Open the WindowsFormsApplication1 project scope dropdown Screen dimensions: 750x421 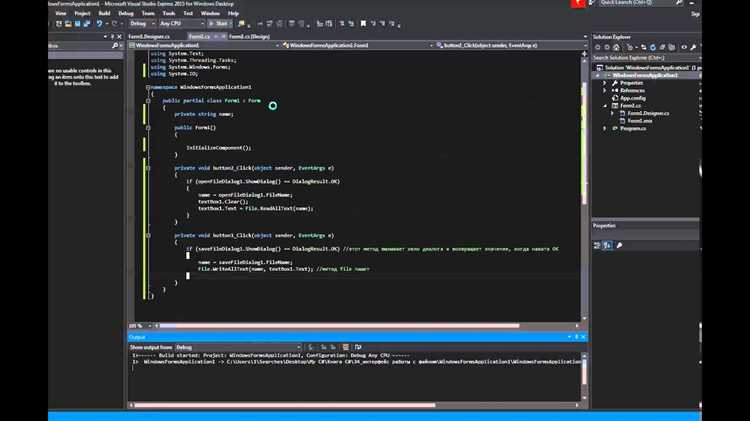pyautogui.click(x=204, y=45)
